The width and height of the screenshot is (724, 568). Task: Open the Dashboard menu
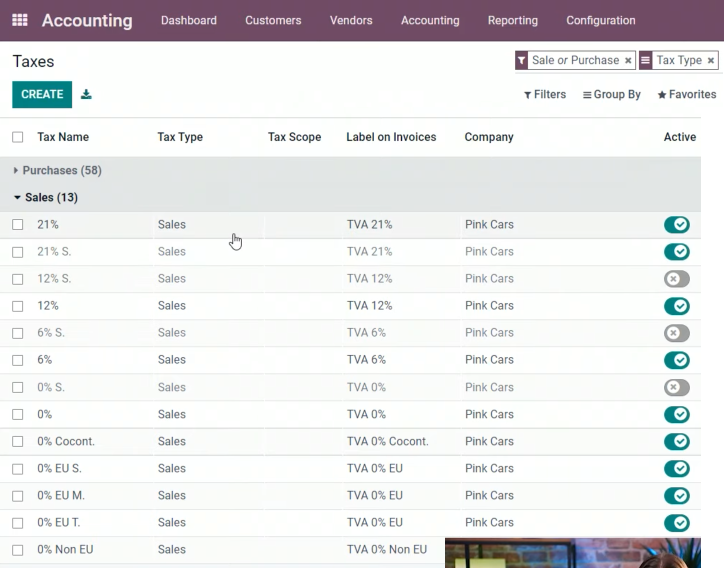[x=189, y=20]
